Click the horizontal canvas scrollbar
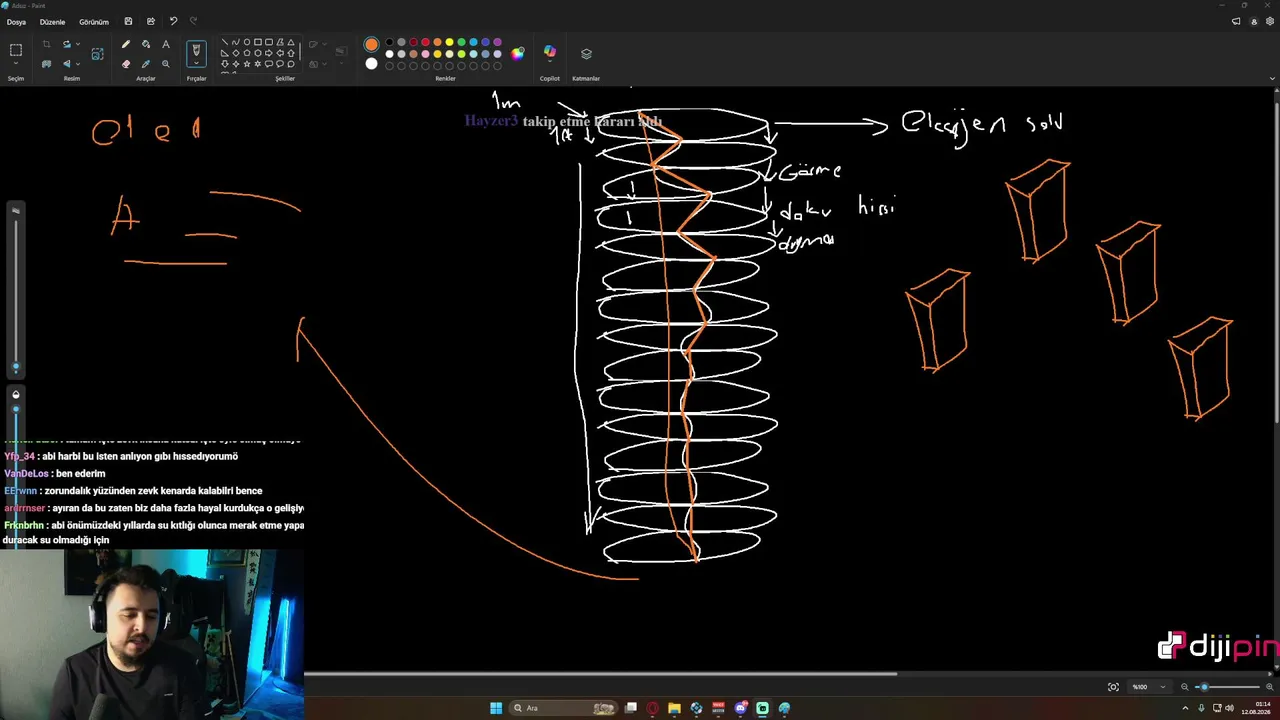The image size is (1280, 720). pyautogui.click(x=600, y=673)
